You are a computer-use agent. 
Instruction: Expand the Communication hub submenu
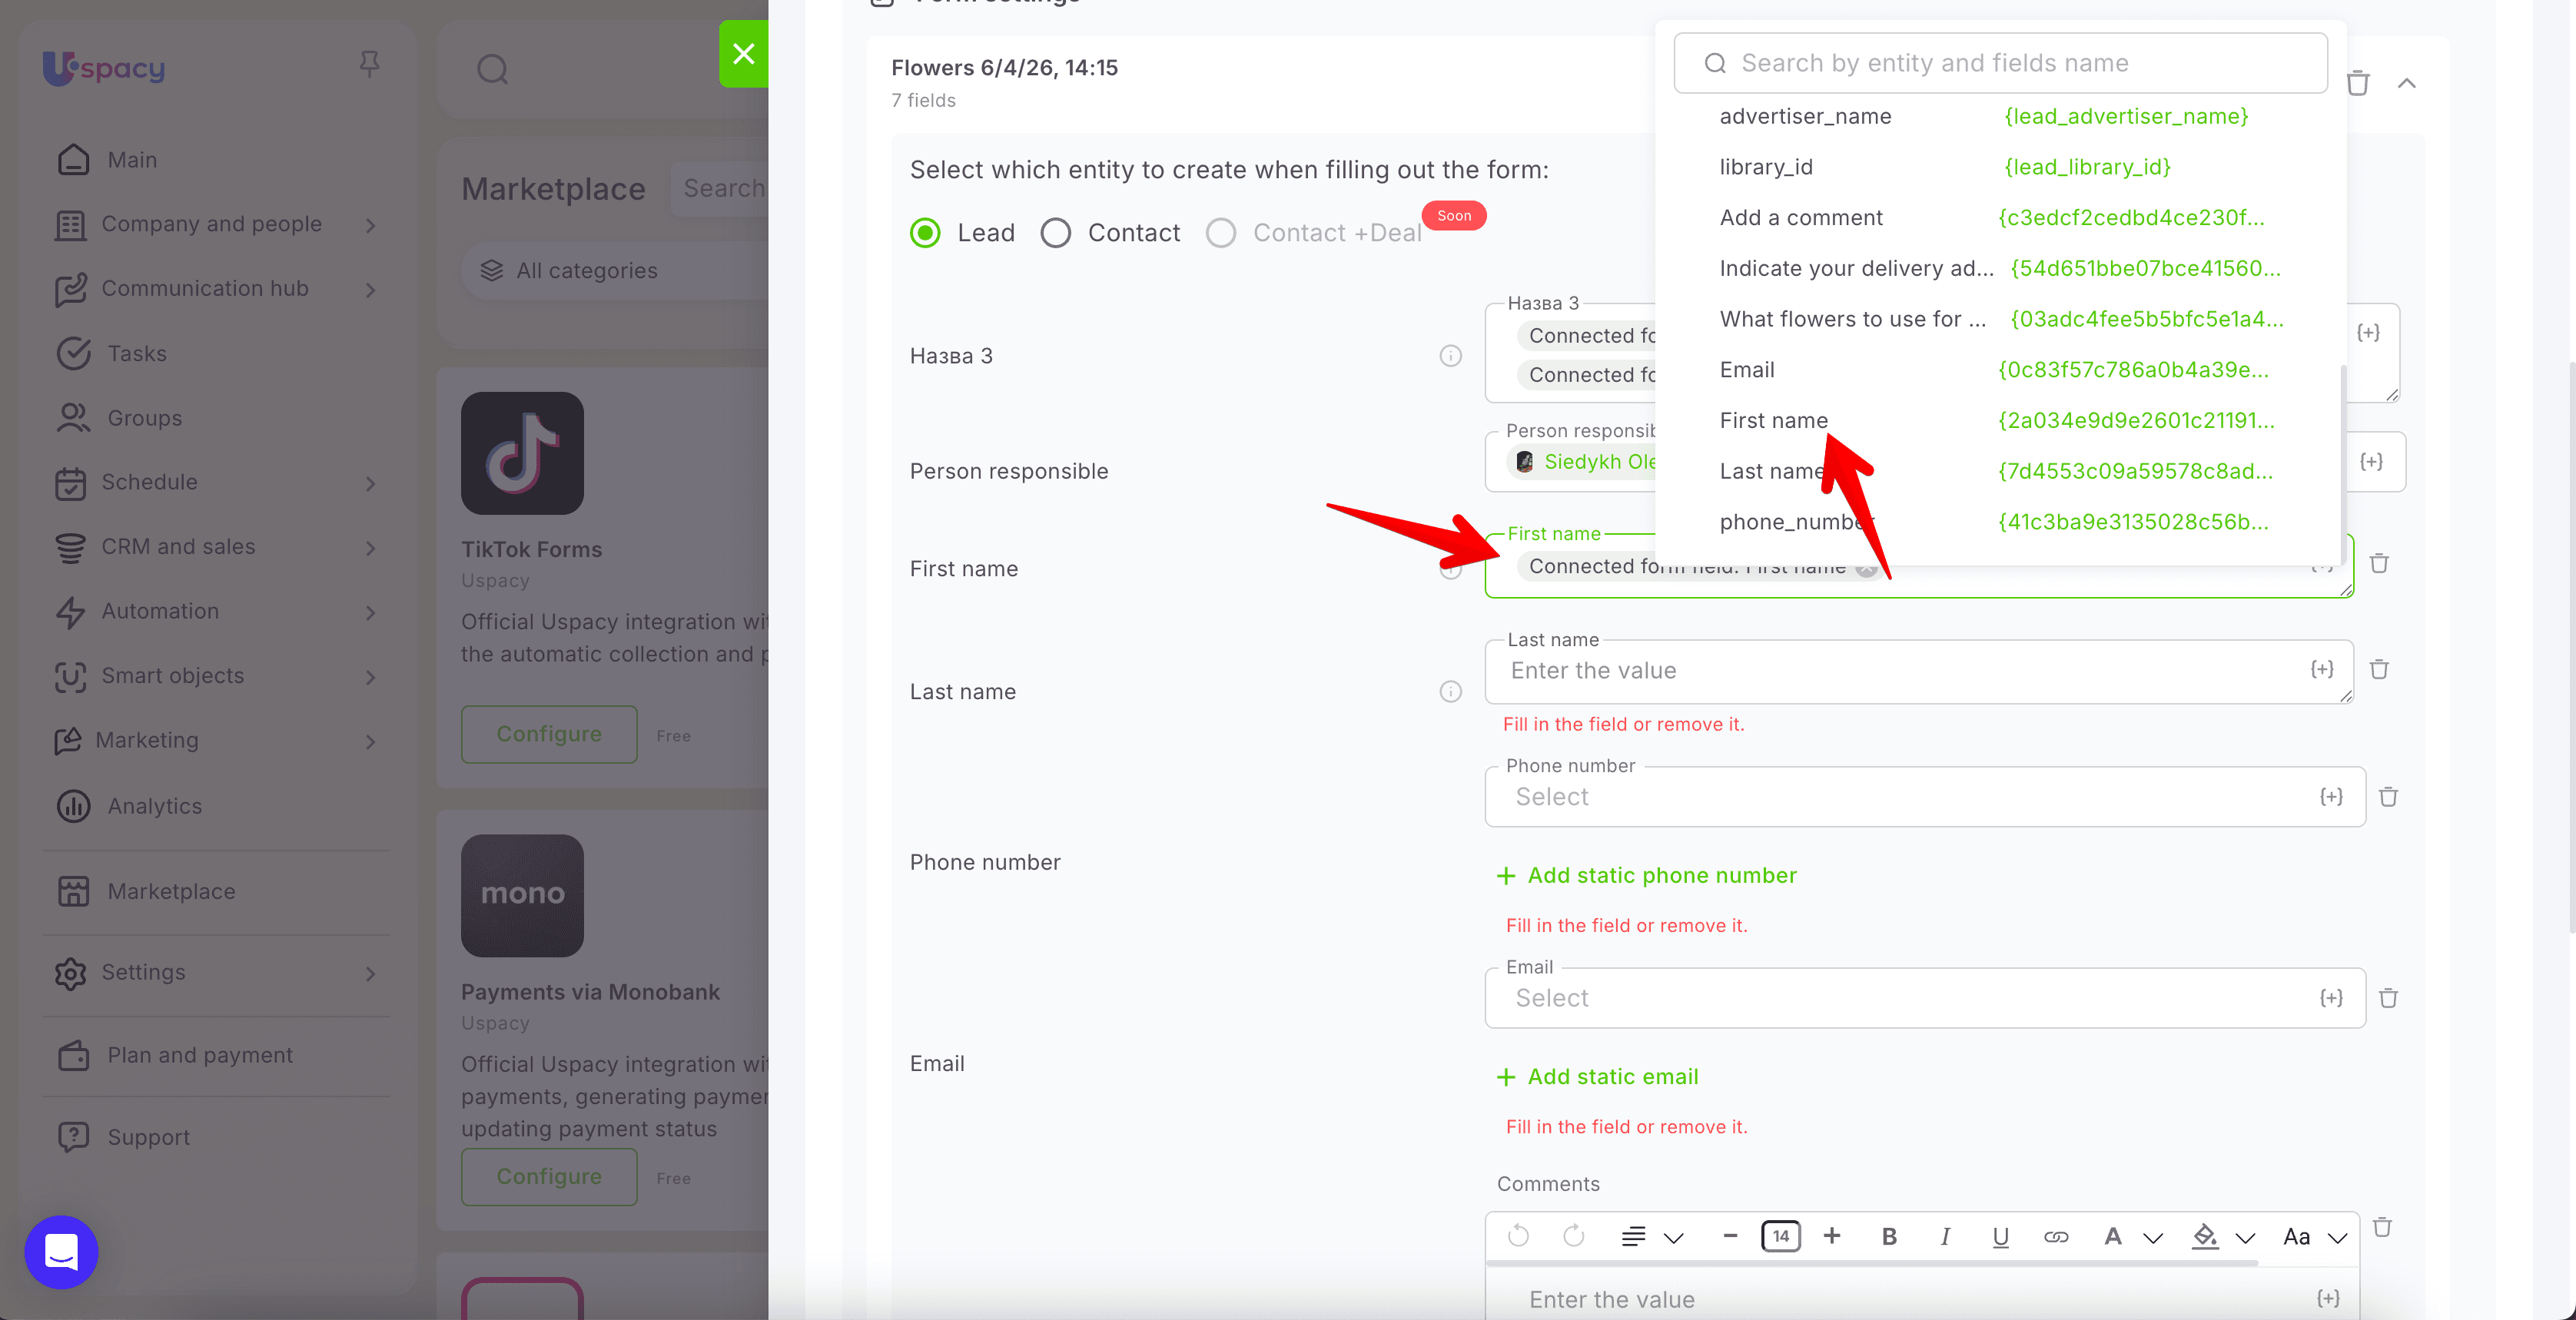coord(370,290)
